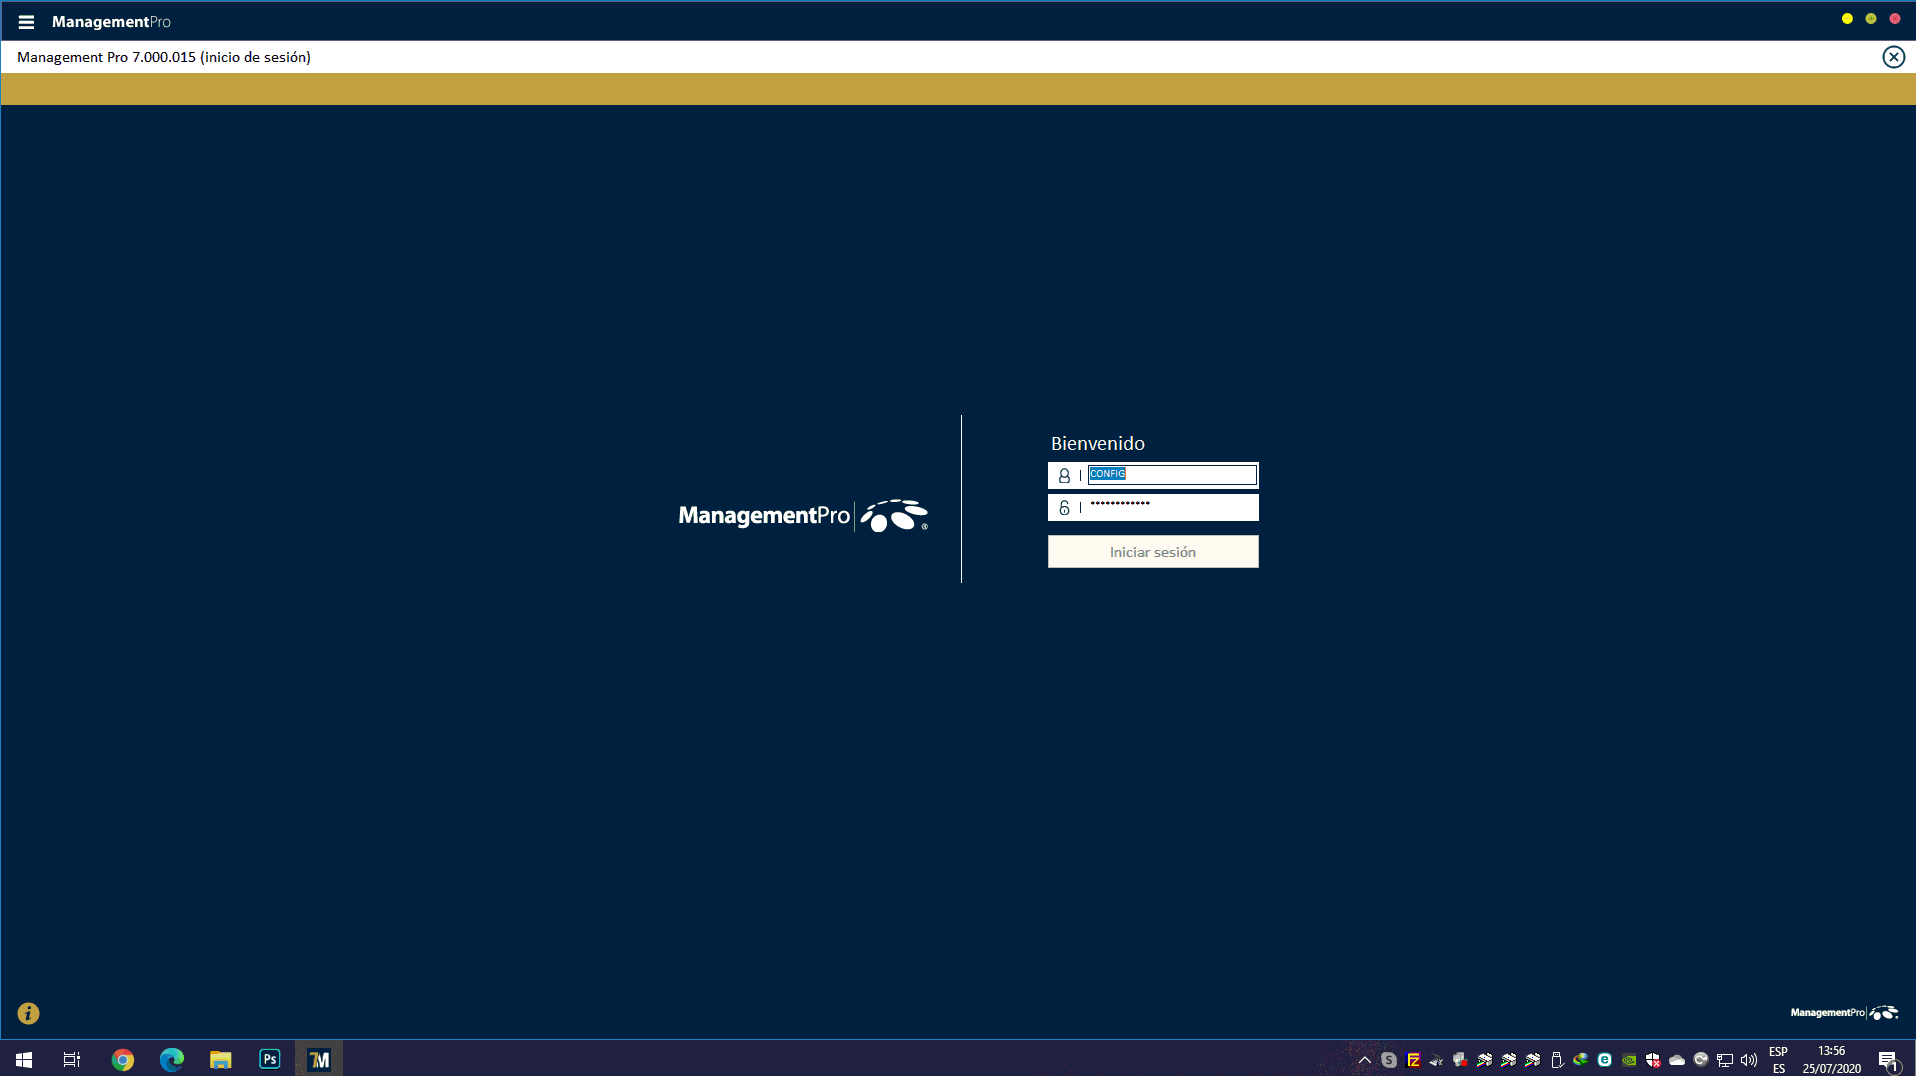Open the ESP language selector
Image resolution: width=1916 pixels, height=1076 pixels.
pyautogui.click(x=1778, y=1060)
